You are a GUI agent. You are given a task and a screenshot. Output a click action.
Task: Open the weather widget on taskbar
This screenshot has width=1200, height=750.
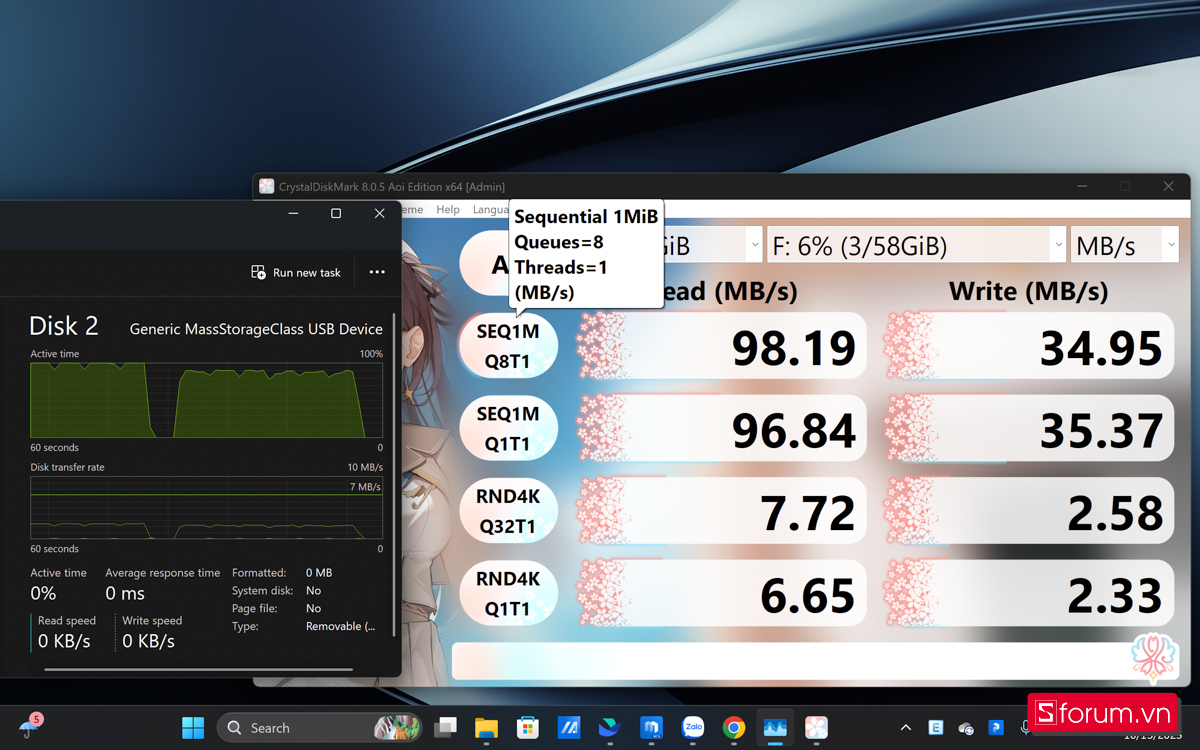(x=30, y=726)
